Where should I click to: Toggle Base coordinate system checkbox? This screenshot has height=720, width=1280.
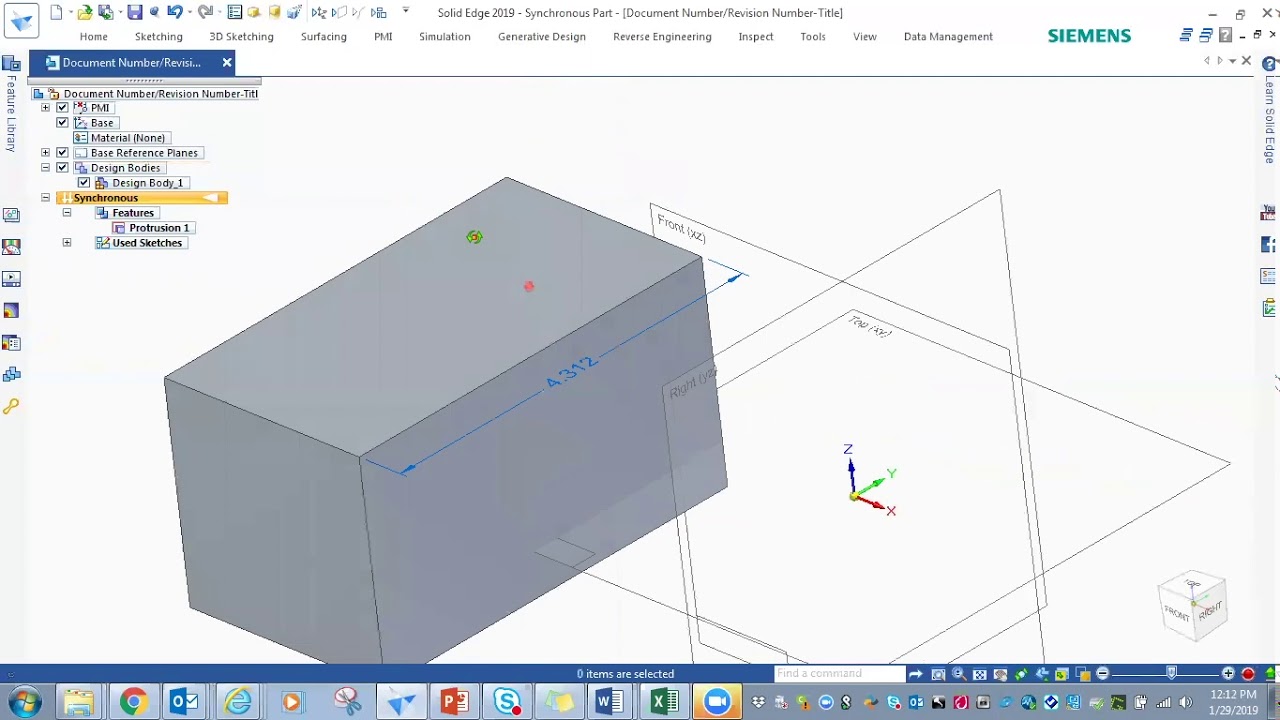62,123
